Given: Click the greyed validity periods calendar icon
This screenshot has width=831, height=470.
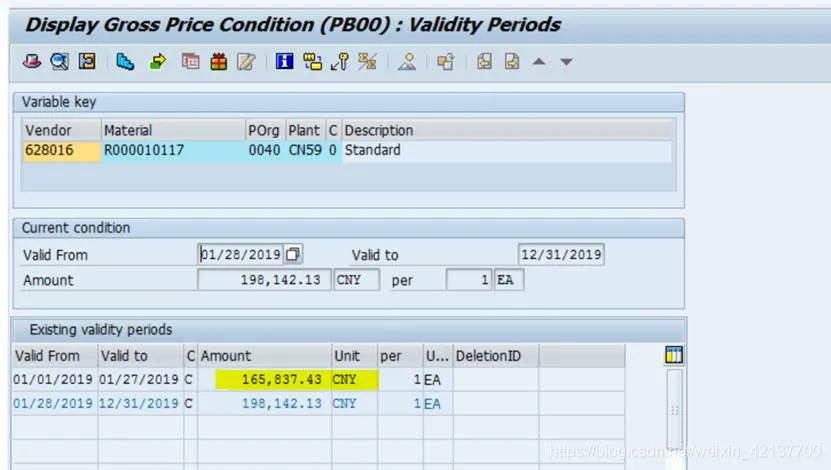Looking at the screenshot, I should click(190, 61).
